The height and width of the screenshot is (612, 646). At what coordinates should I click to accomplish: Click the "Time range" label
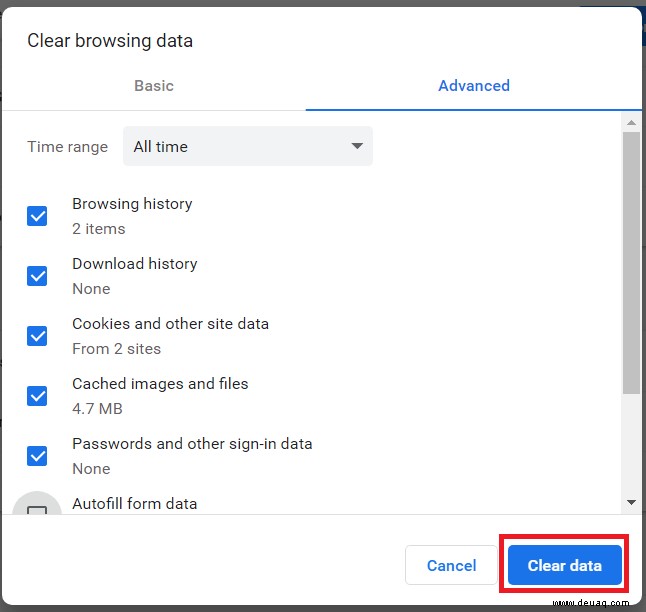click(x=68, y=147)
